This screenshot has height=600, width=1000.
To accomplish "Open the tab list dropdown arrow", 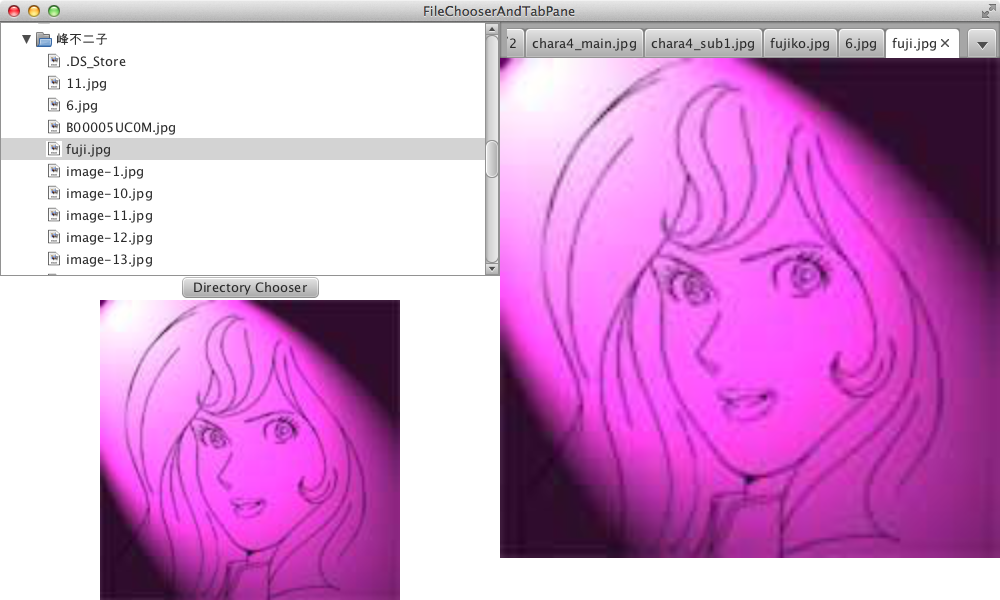I will pyautogui.click(x=982, y=44).
